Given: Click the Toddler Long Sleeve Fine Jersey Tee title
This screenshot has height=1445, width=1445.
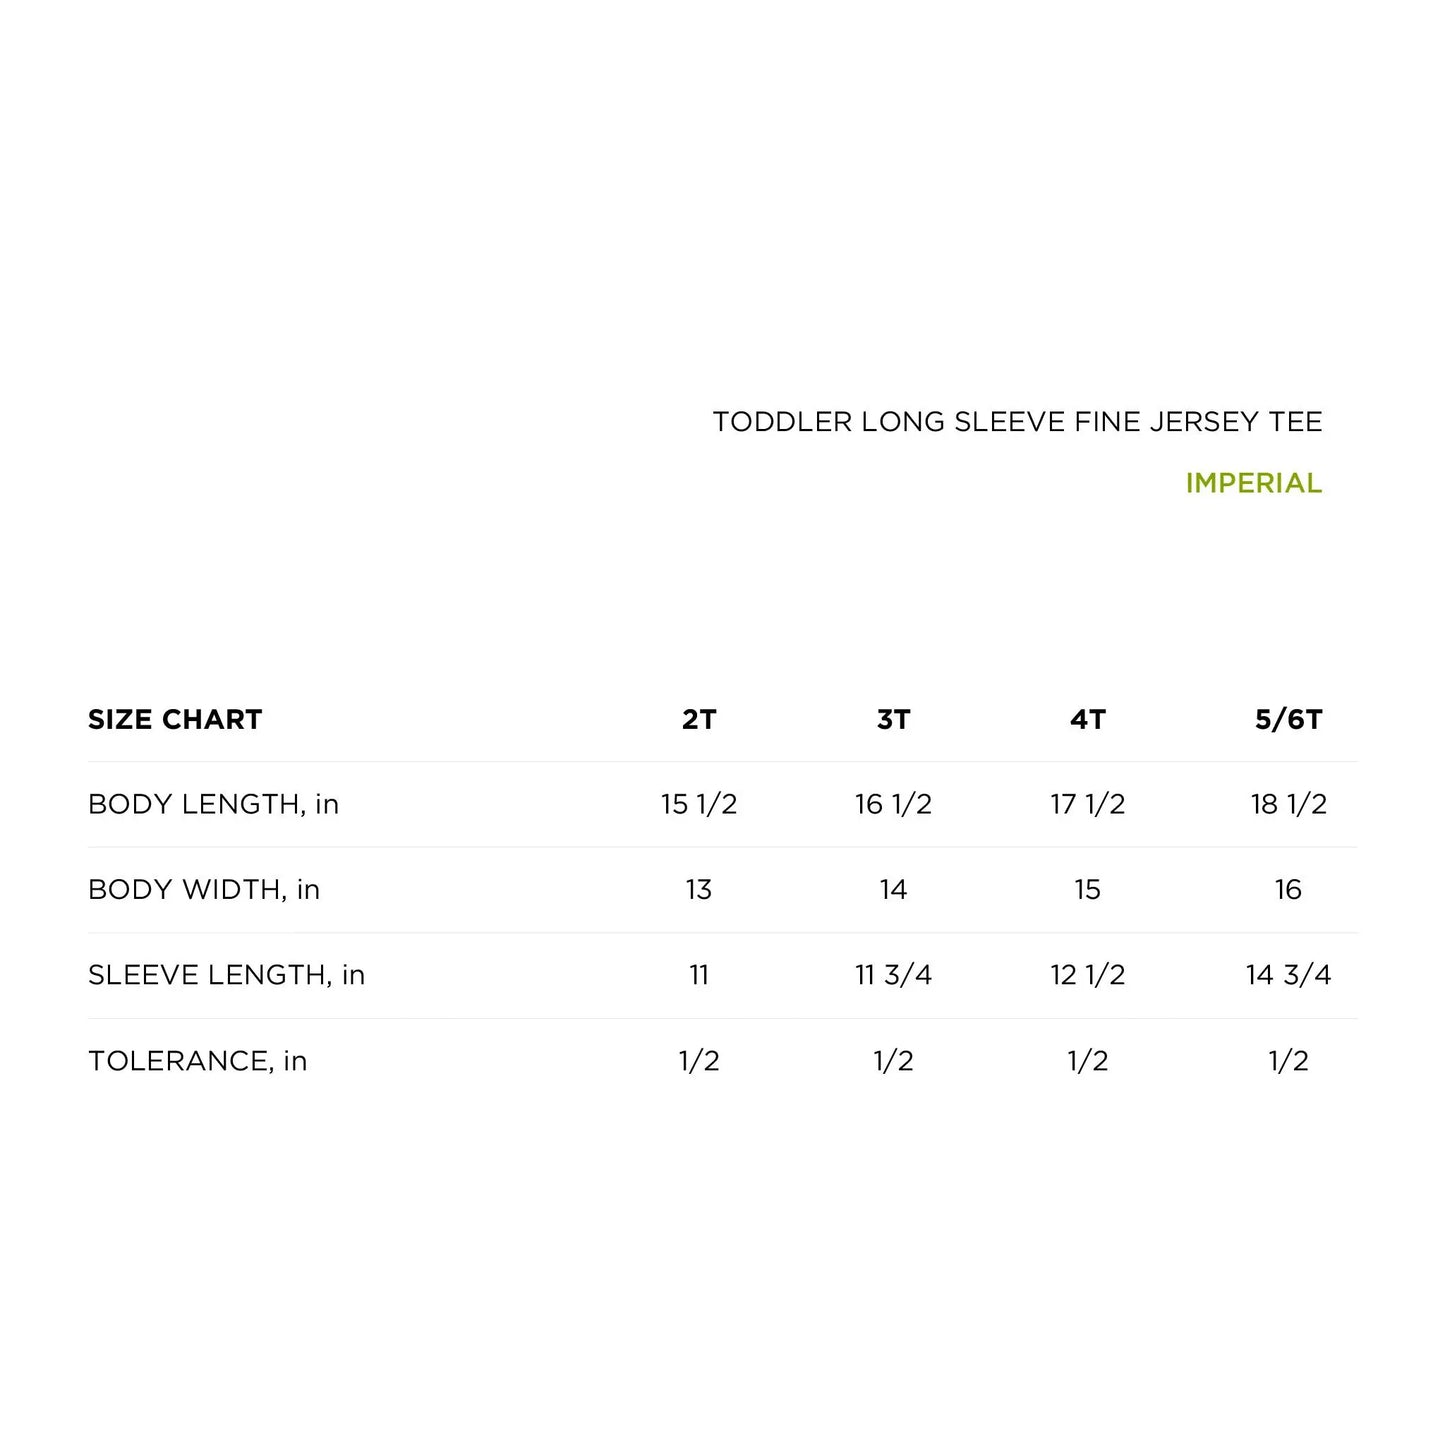Looking at the screenshot, I should [1017, 422].
